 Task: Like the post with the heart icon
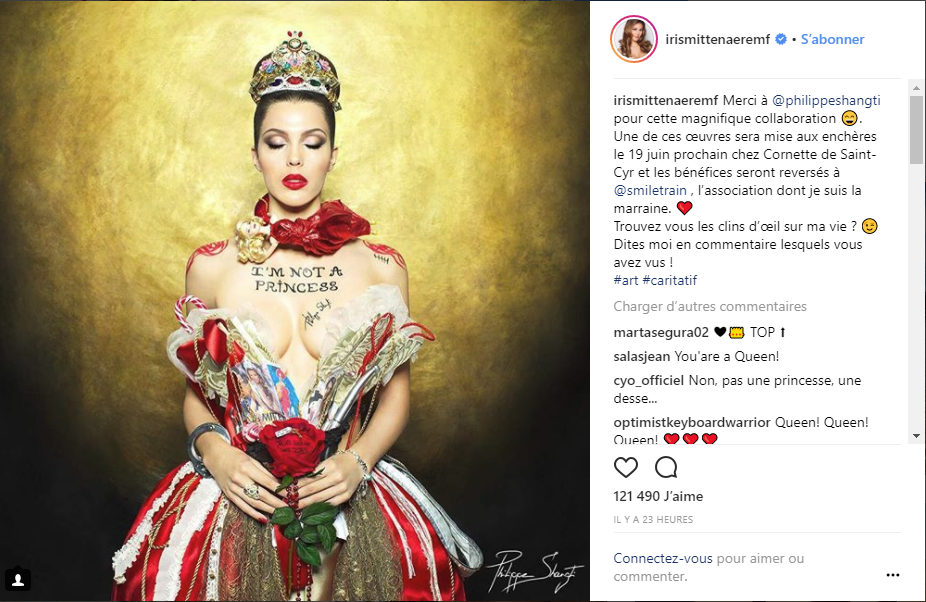(x=626, y=467)
